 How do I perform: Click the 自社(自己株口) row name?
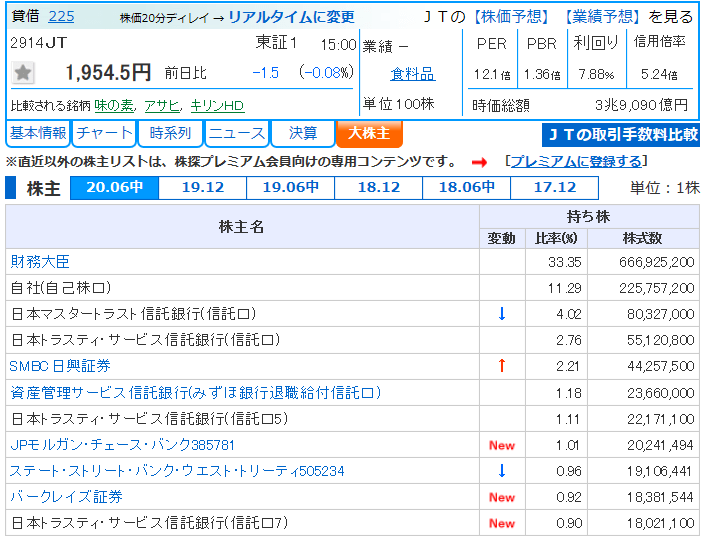(x=61, y=287)
